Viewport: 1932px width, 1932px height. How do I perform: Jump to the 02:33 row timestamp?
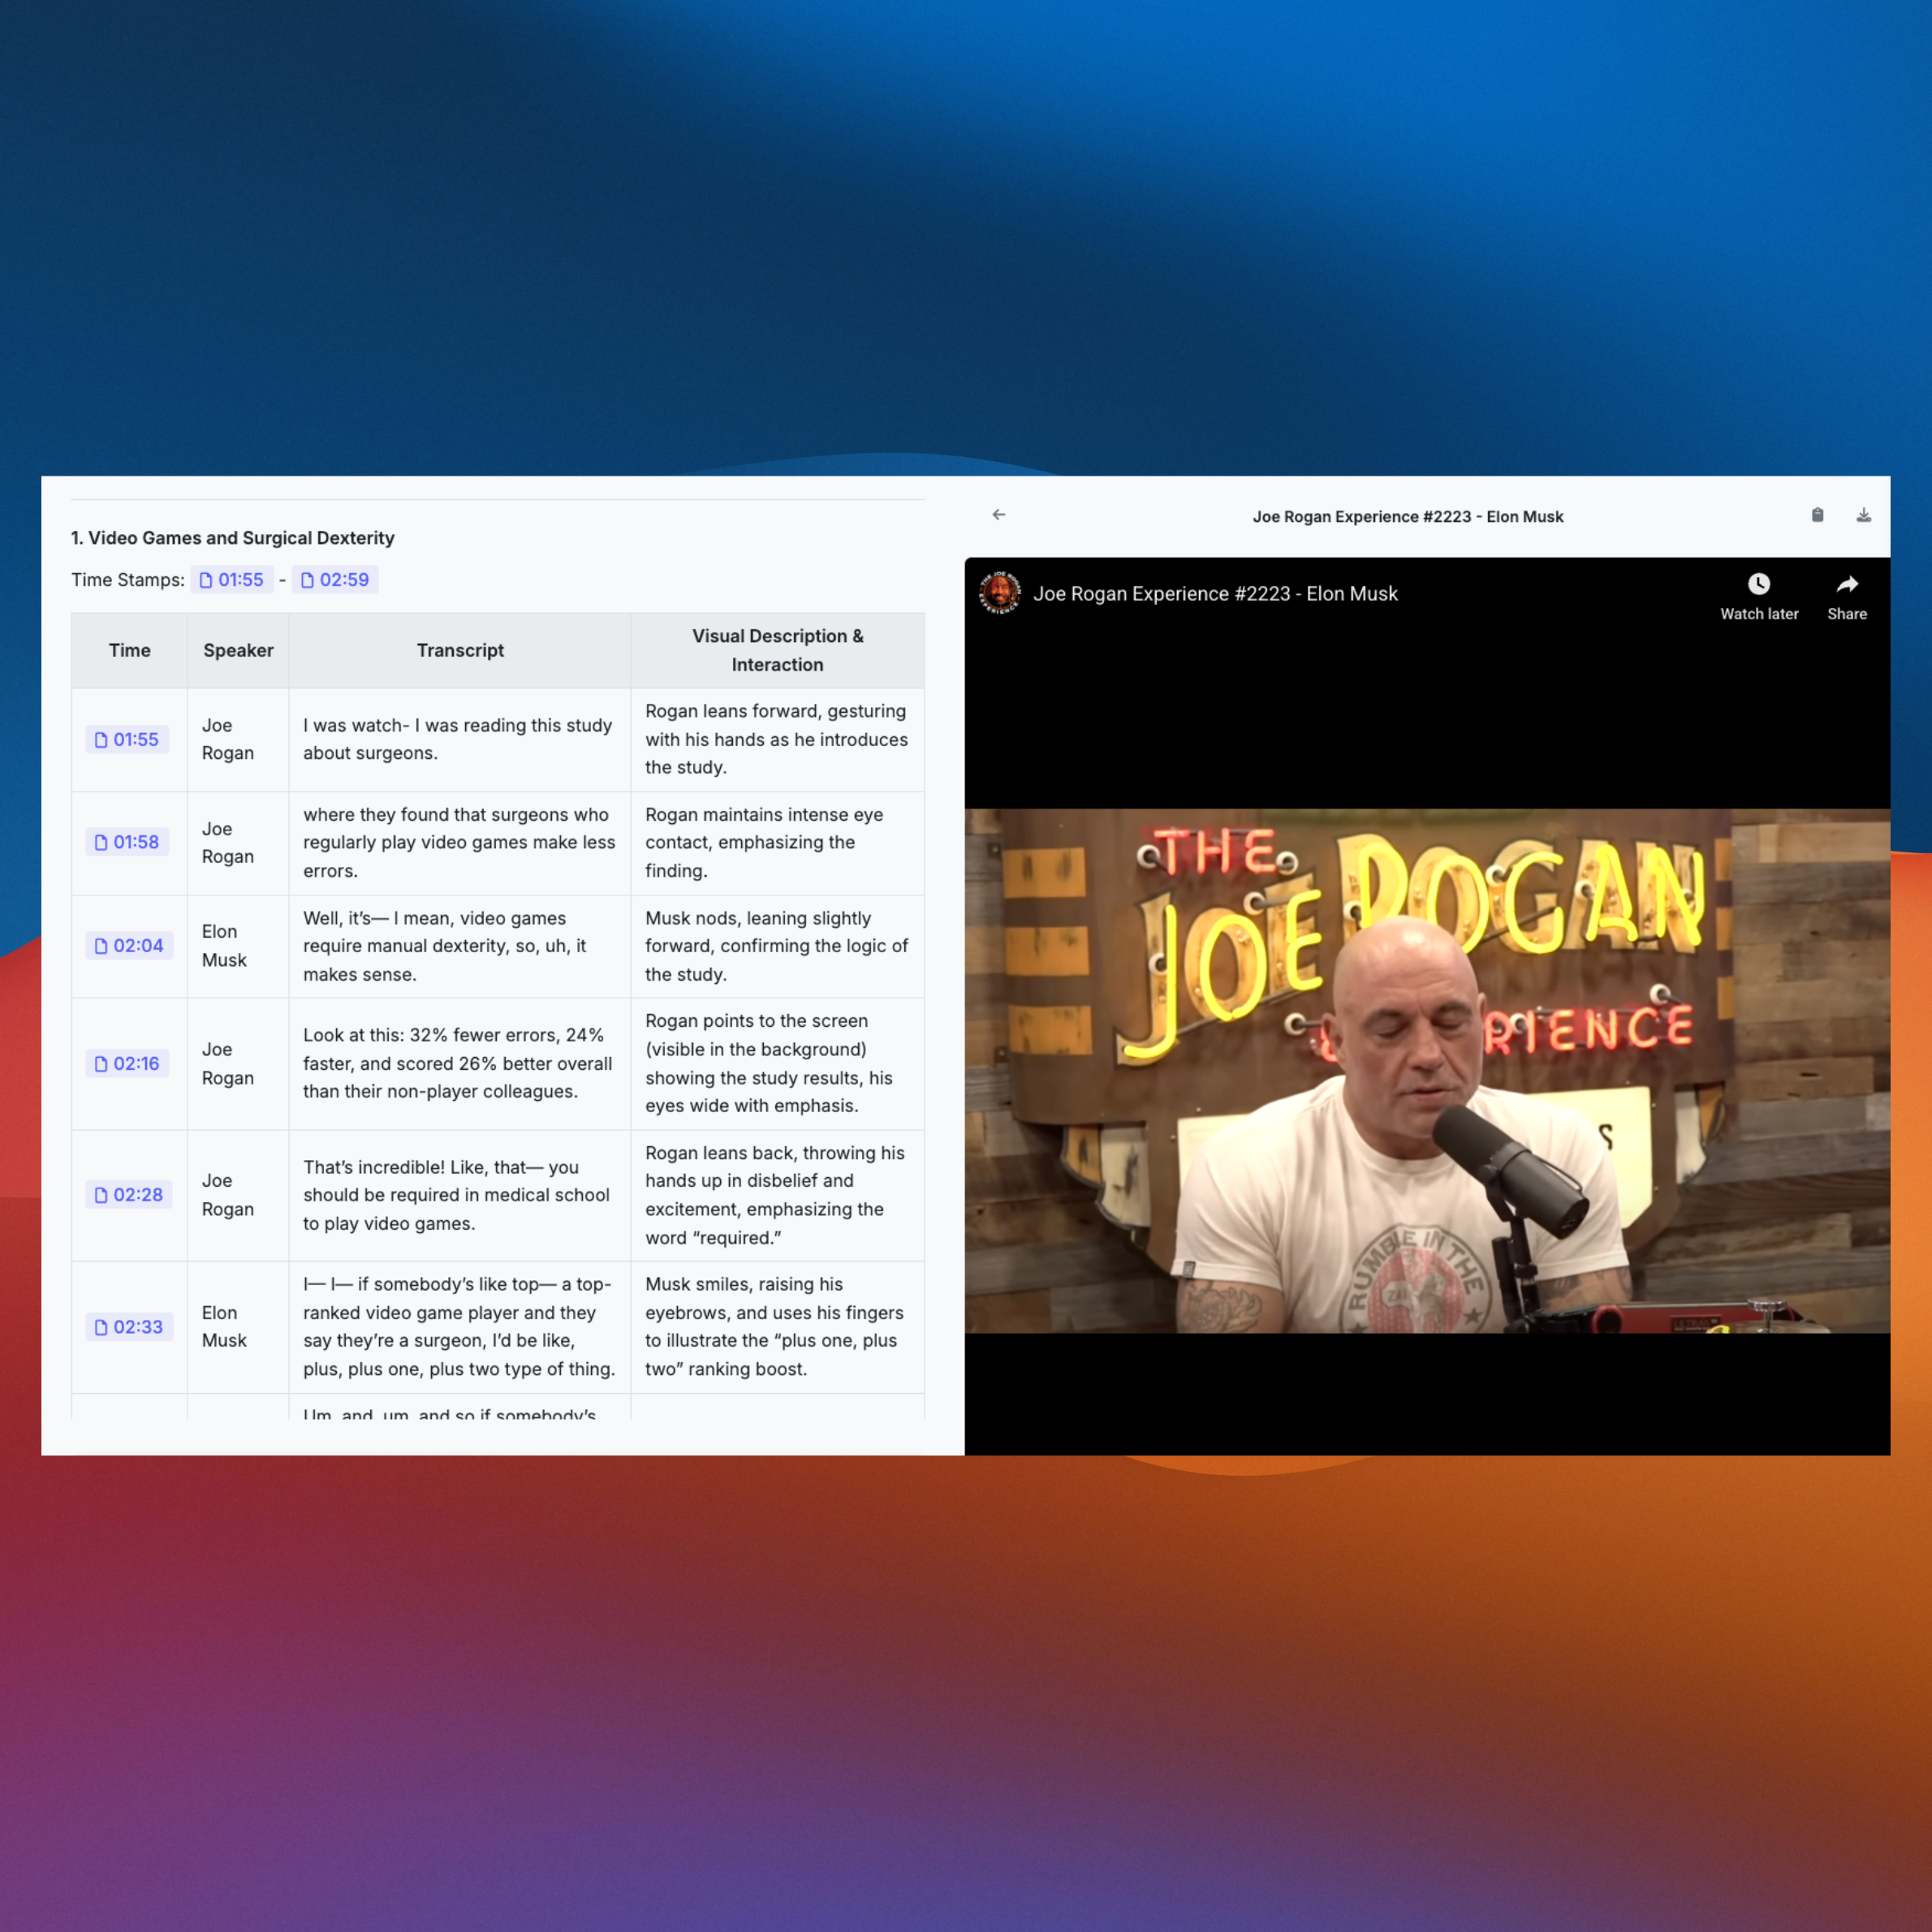pos(129,1327)
